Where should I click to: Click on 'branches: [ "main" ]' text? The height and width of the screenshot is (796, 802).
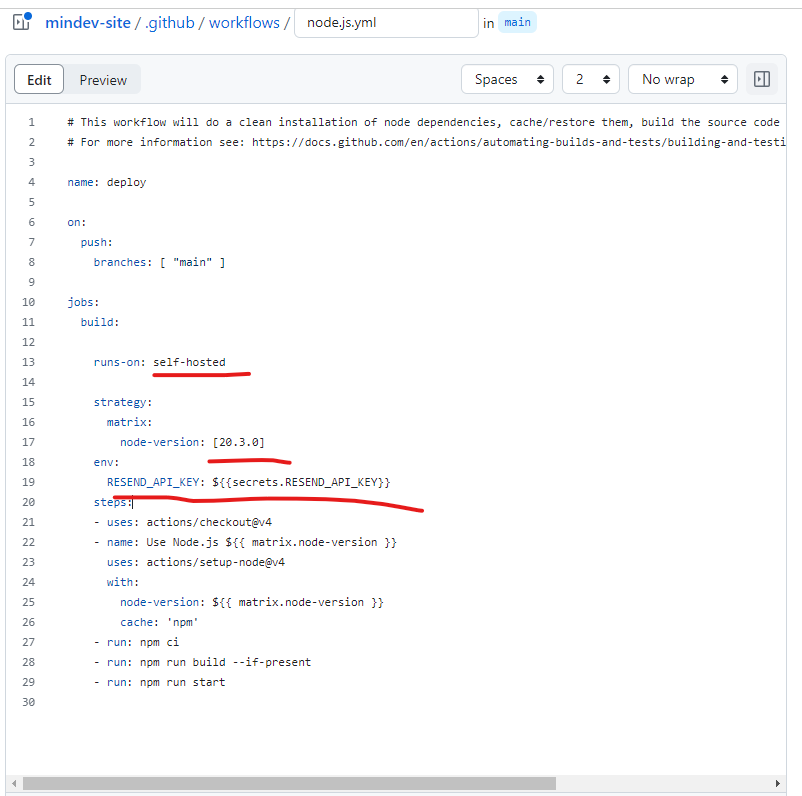tap(159, 262)
